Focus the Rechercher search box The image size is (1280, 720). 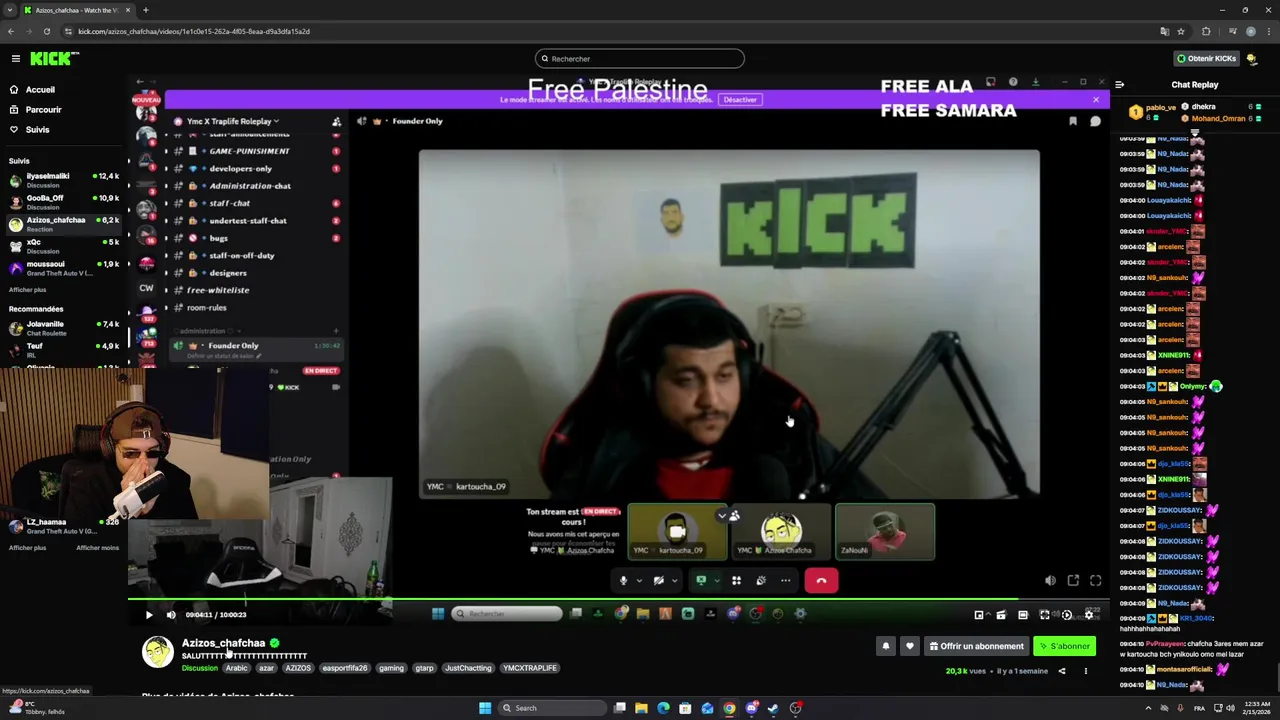pyautogui.click(x=640, y=59)
